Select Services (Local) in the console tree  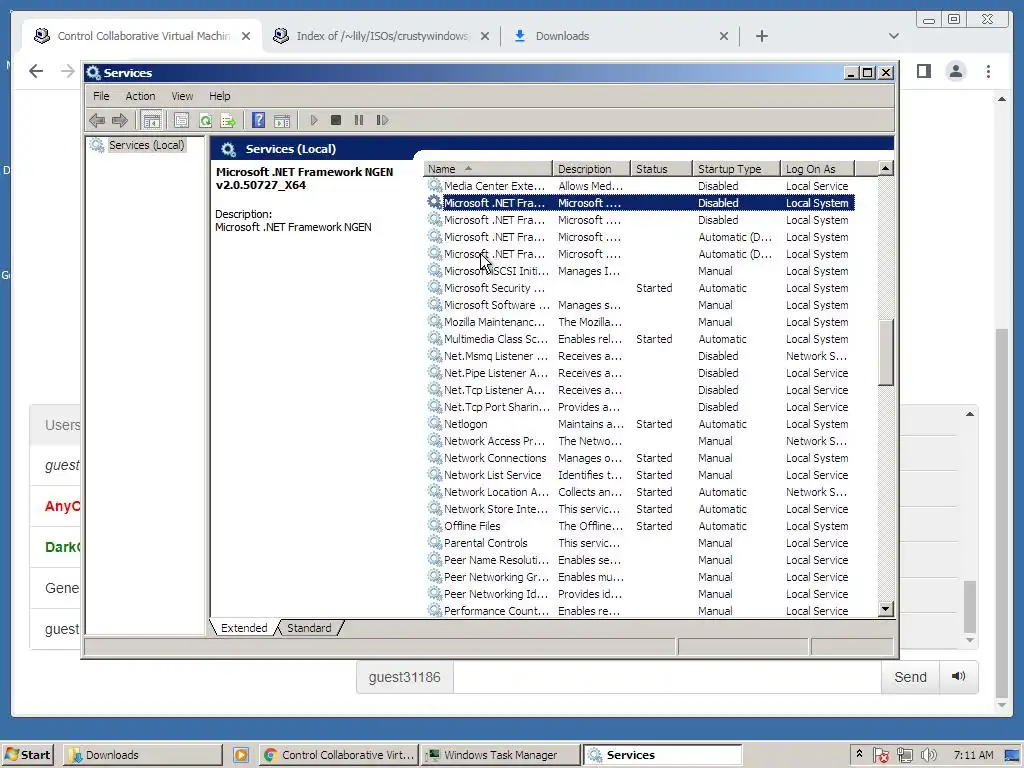[x=146, y=145]
